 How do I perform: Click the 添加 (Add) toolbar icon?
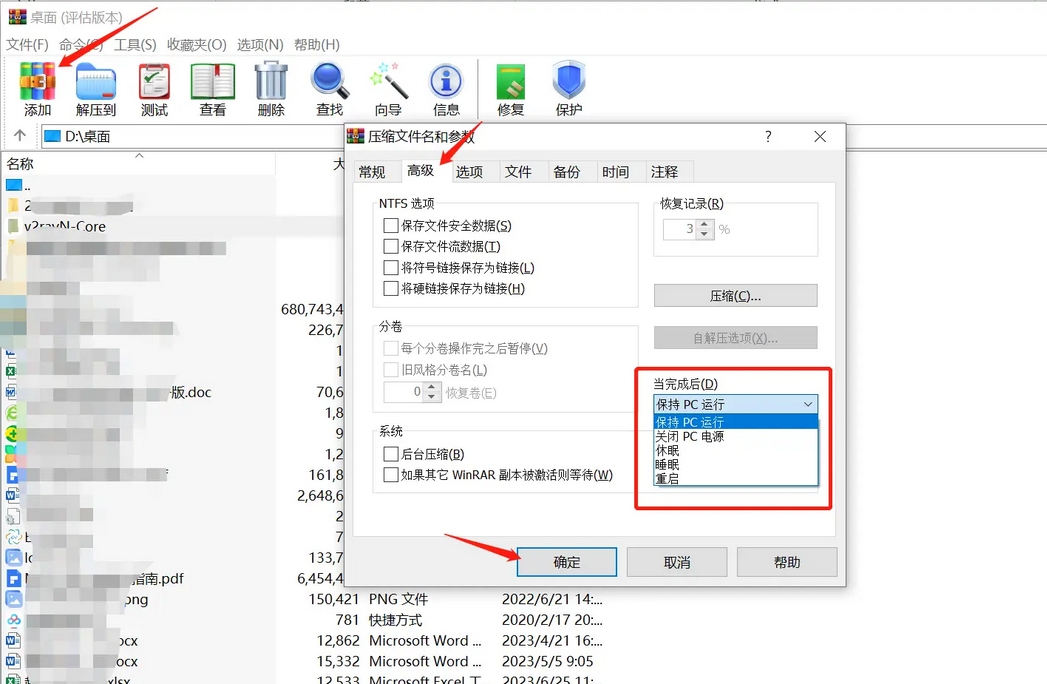point(37,89)
